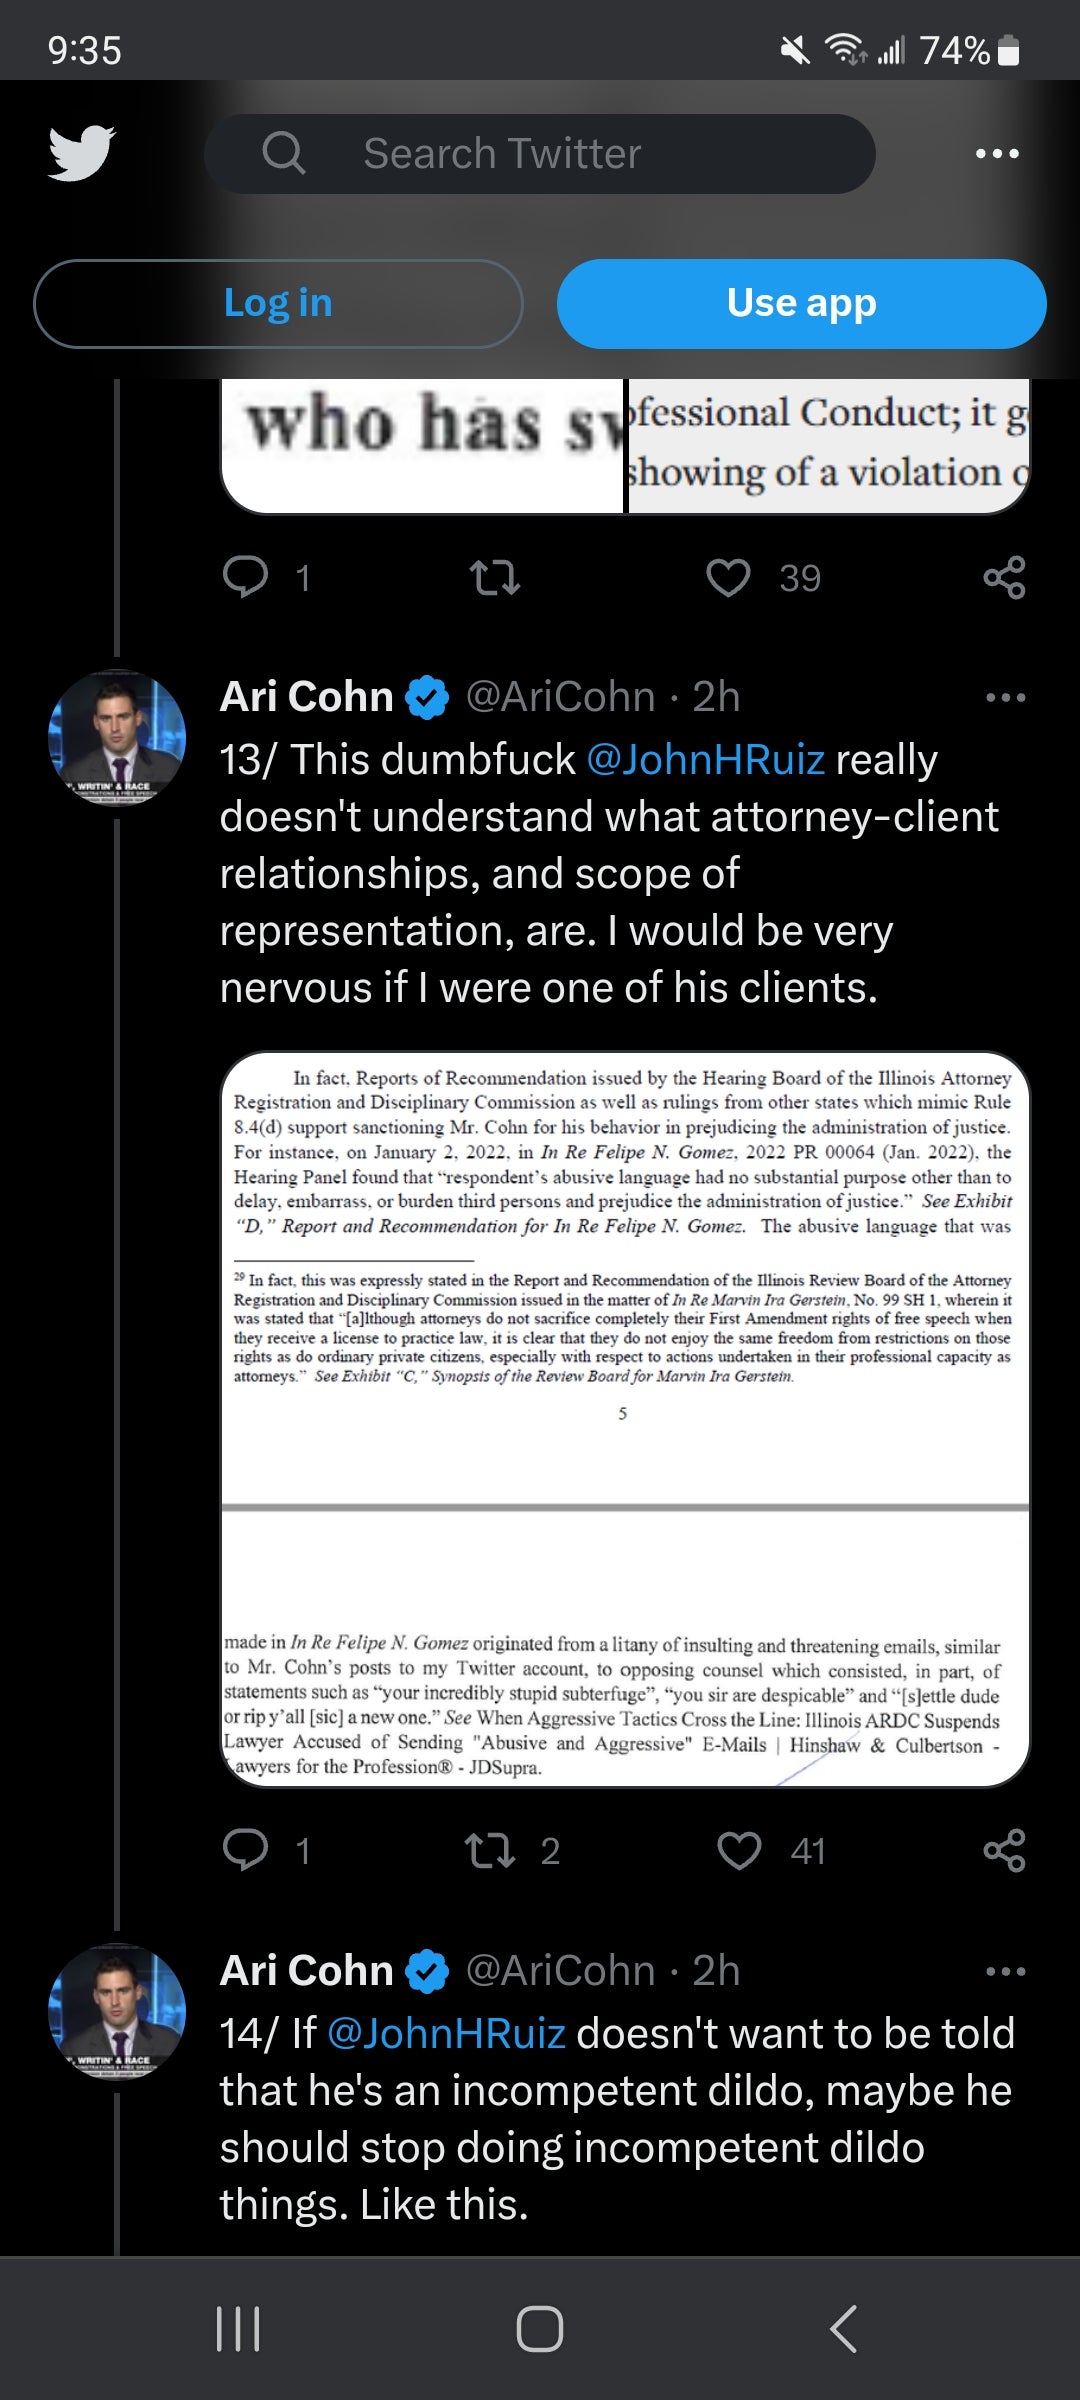
Task: Tap Android back navigation button
Action: click(843, 2328)
